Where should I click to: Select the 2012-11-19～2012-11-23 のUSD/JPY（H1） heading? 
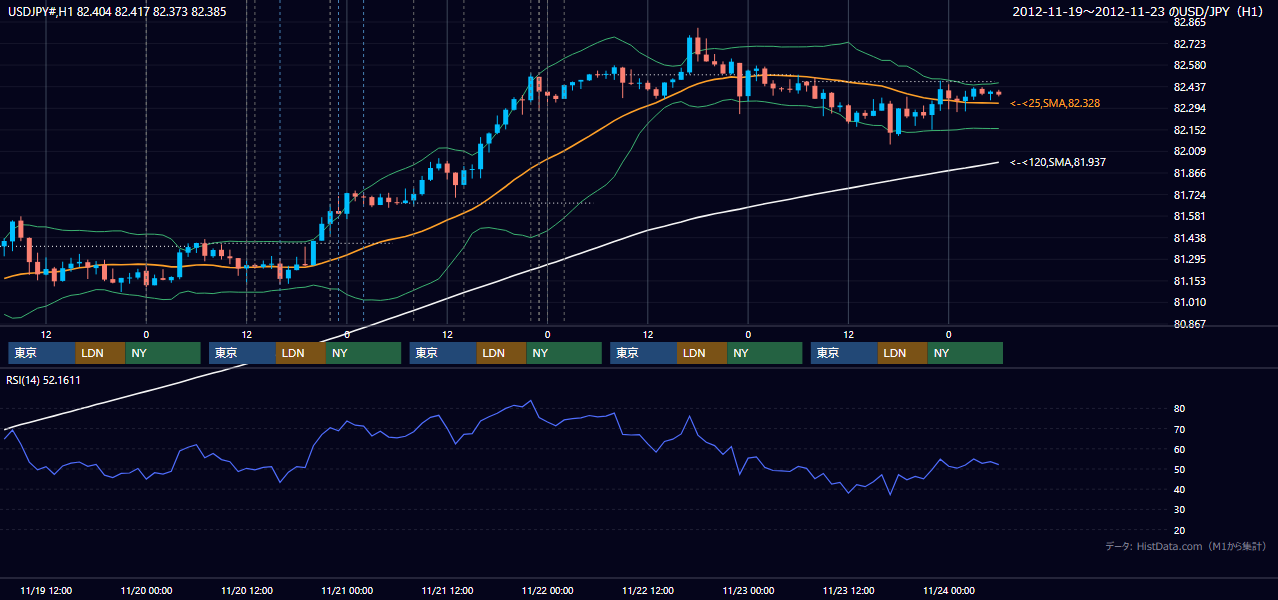point(1140,11)
